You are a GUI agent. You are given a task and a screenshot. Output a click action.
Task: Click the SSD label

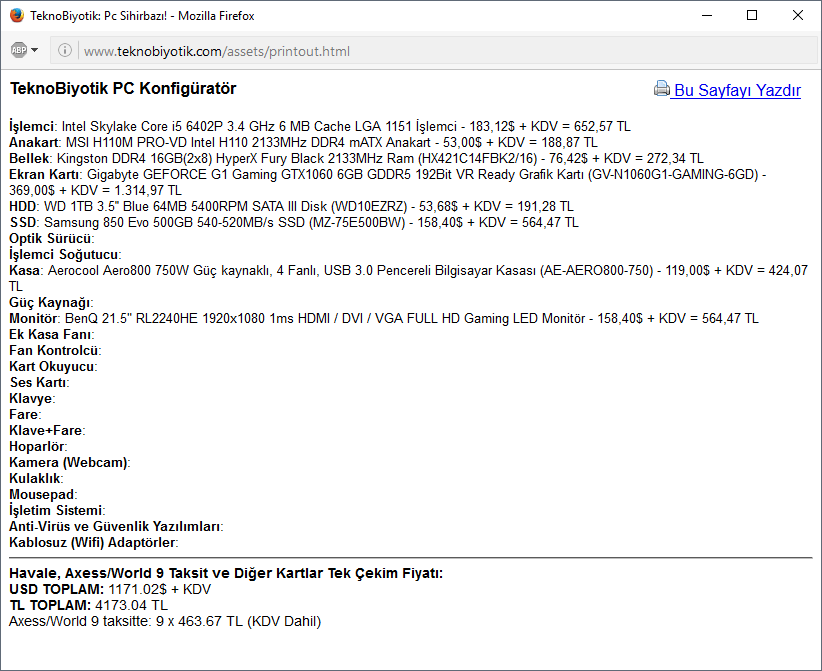click(23, 222)
